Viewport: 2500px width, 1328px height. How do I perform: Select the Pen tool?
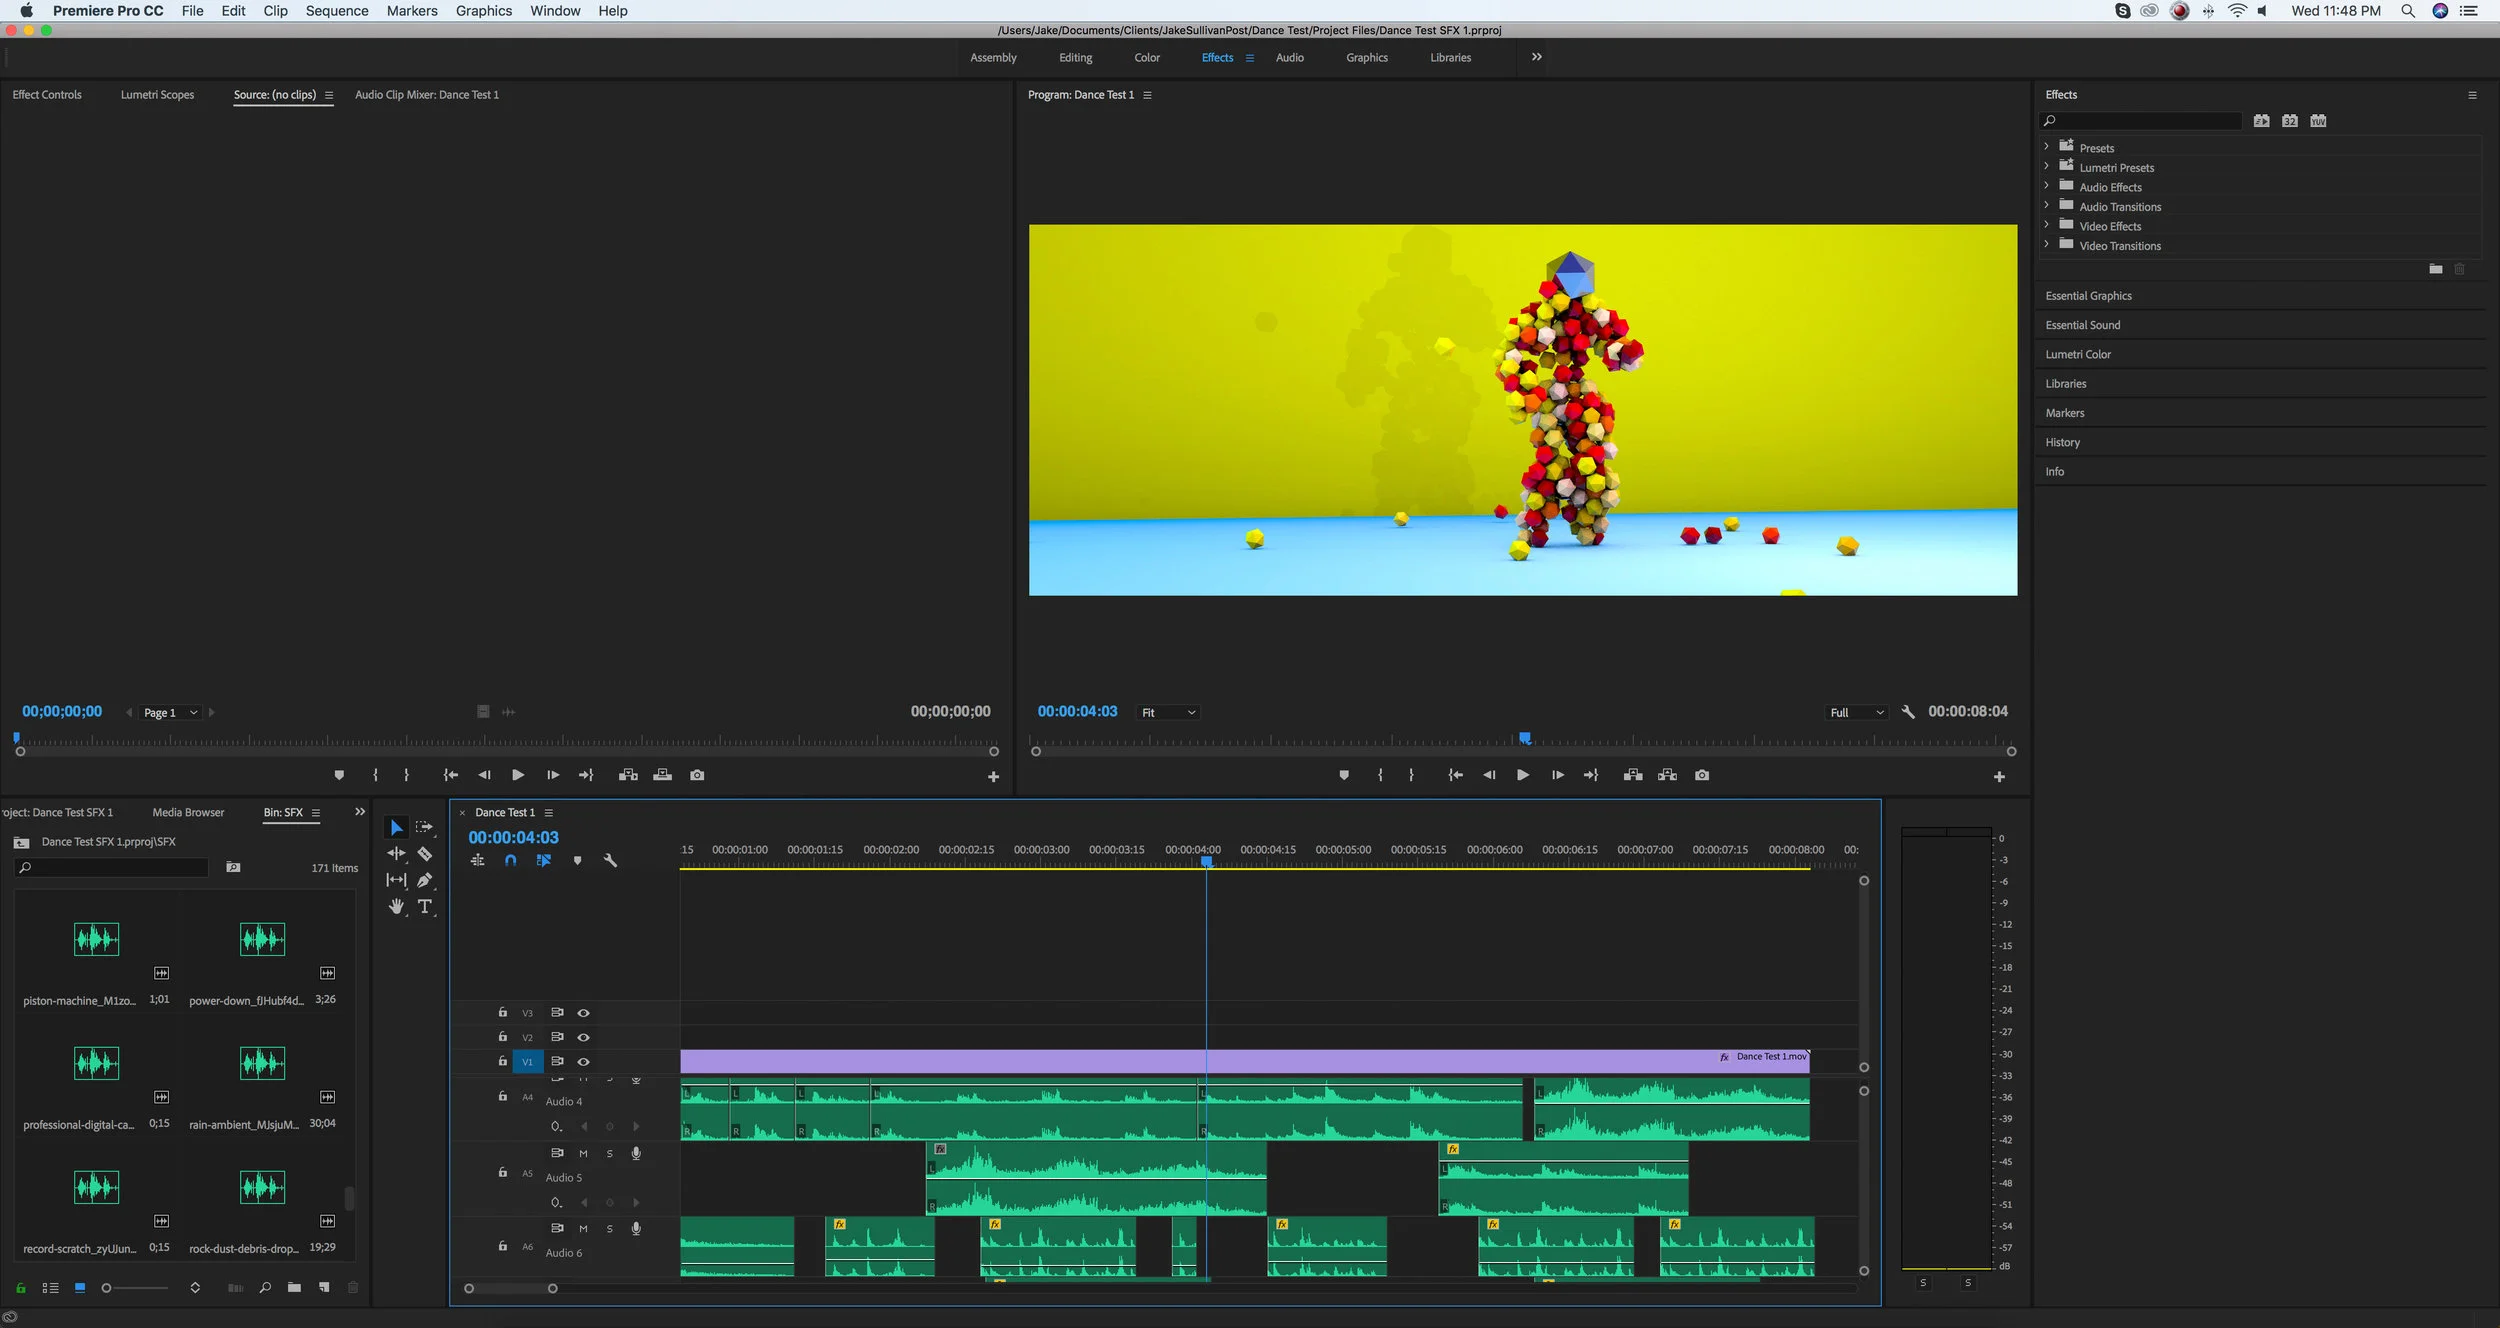tap(425, 880)
